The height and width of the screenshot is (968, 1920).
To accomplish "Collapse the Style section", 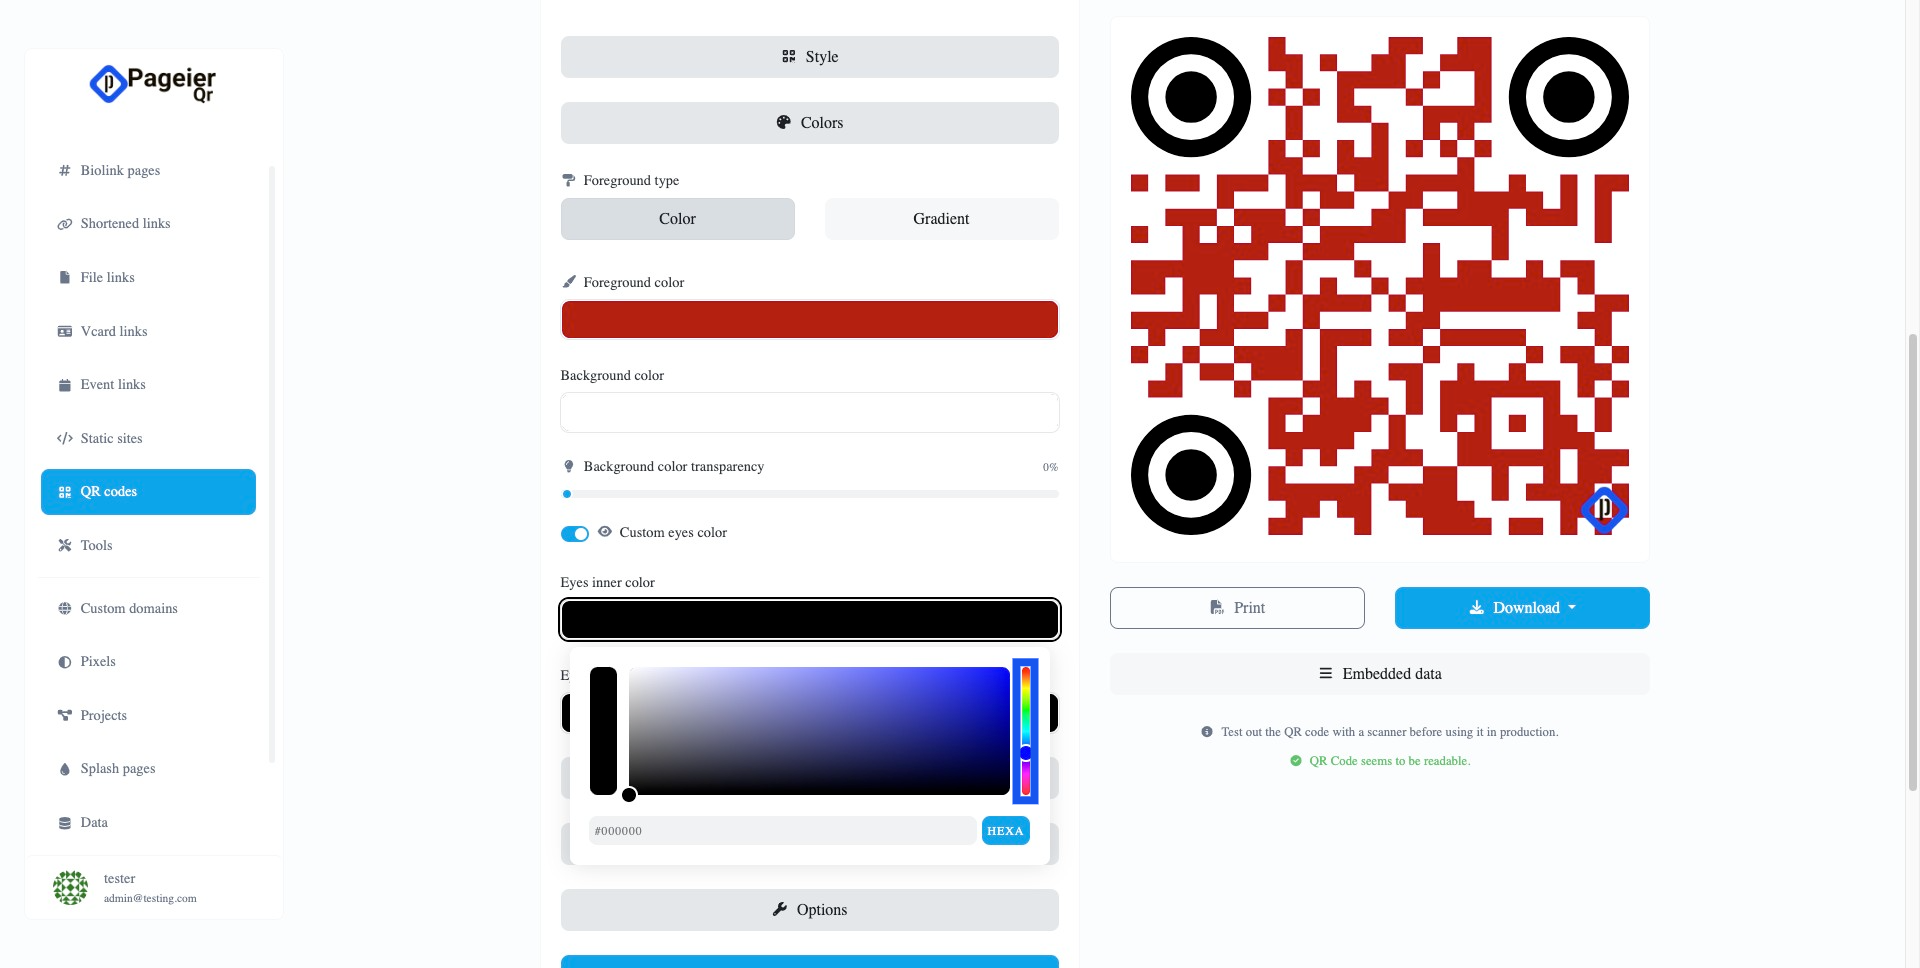I will point(810,57).
